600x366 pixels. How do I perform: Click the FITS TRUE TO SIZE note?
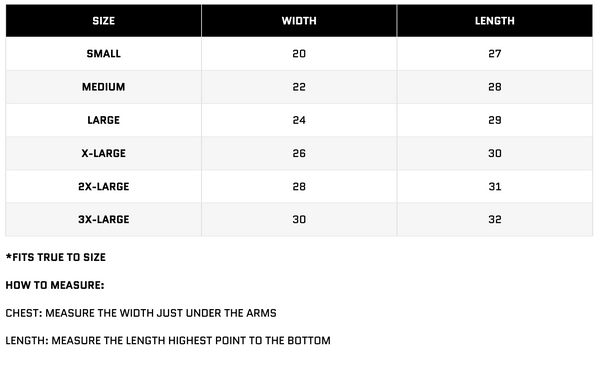click(56, 257)
